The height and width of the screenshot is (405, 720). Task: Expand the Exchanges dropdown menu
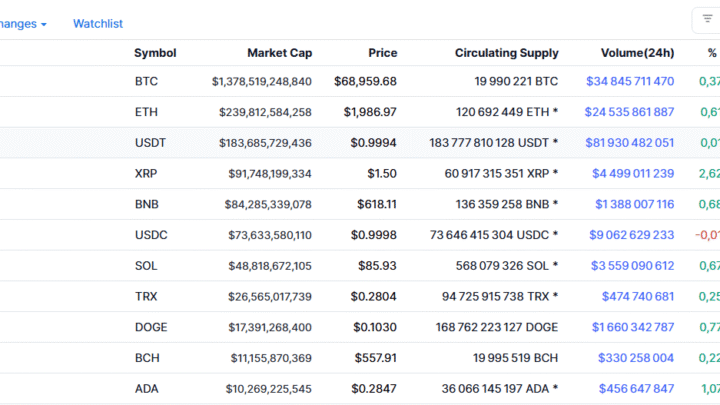[x=23, y=23]
